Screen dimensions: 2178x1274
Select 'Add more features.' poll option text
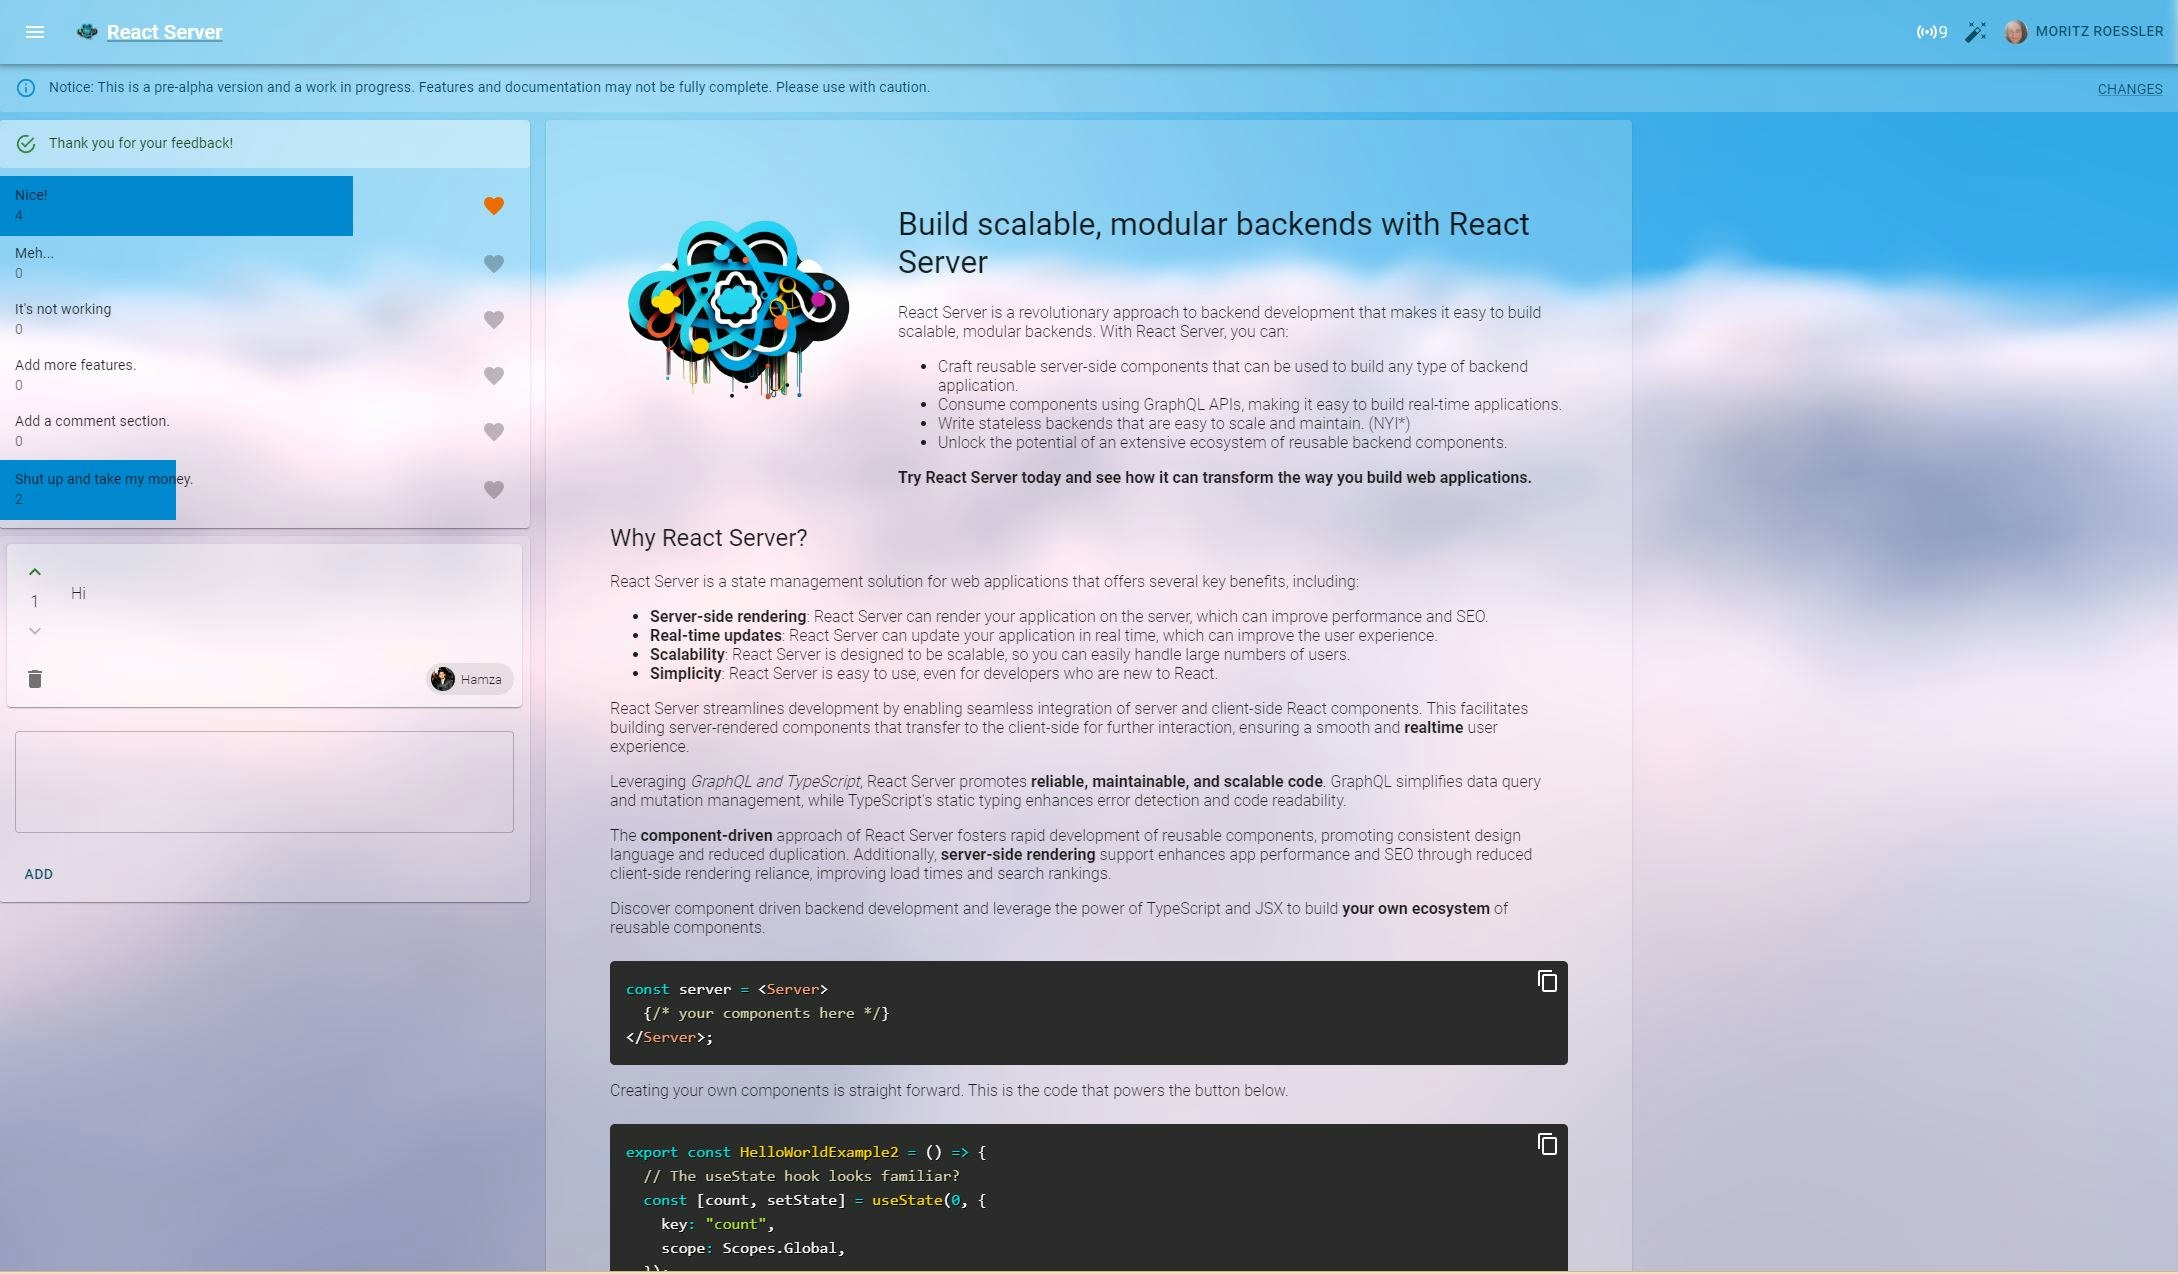[75, 365]
